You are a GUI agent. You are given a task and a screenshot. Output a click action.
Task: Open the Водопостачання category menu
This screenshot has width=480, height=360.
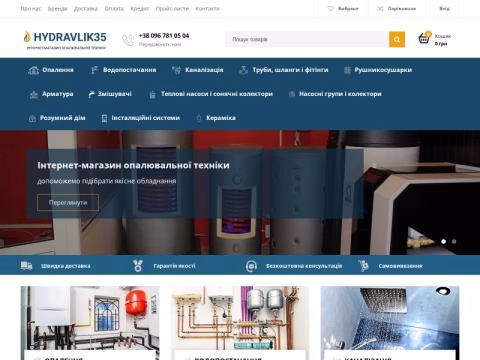(129, 70)
